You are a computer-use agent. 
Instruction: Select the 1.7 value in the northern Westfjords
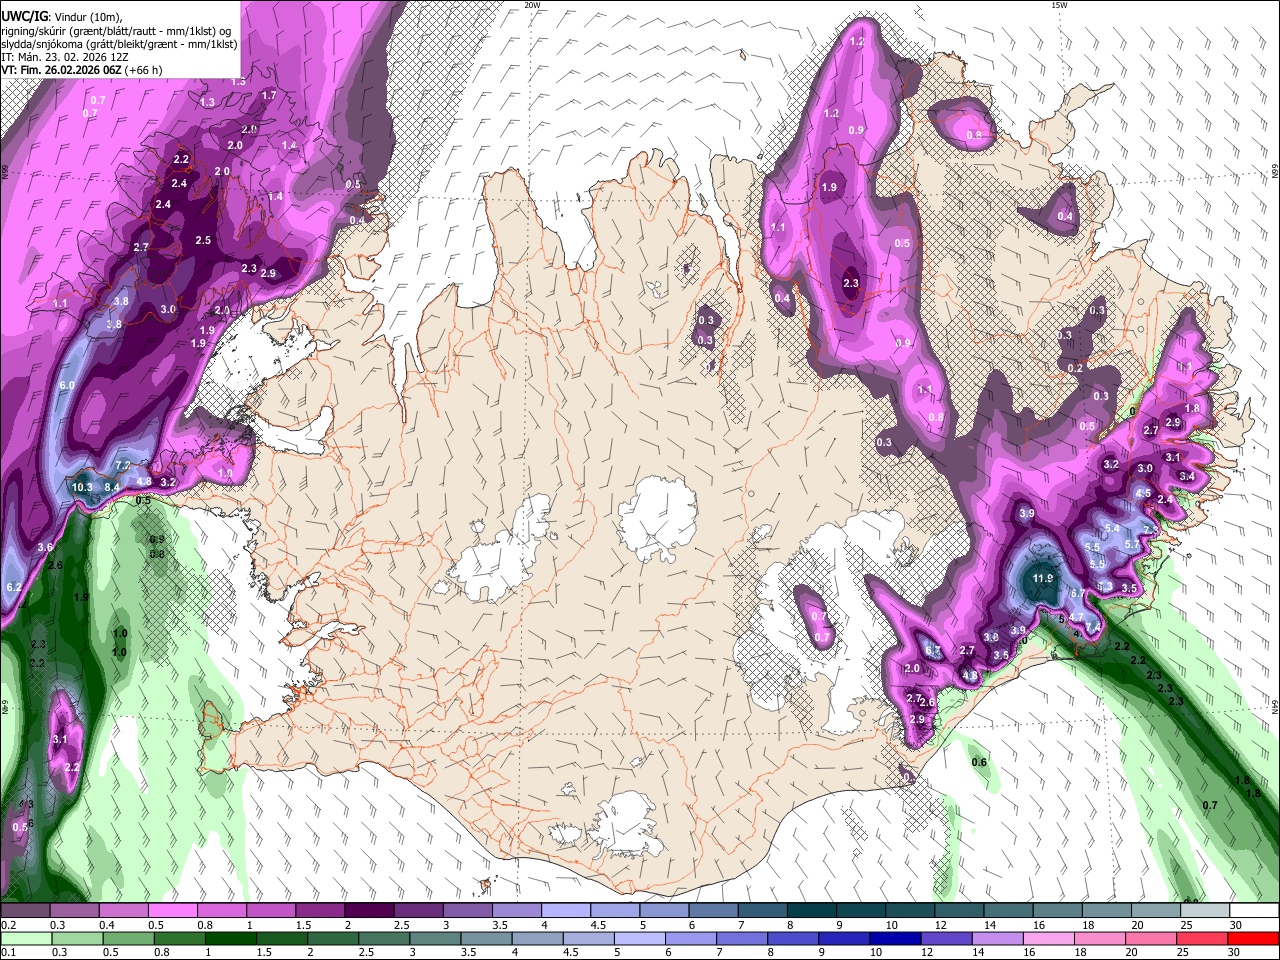click(x=269, y=96)
